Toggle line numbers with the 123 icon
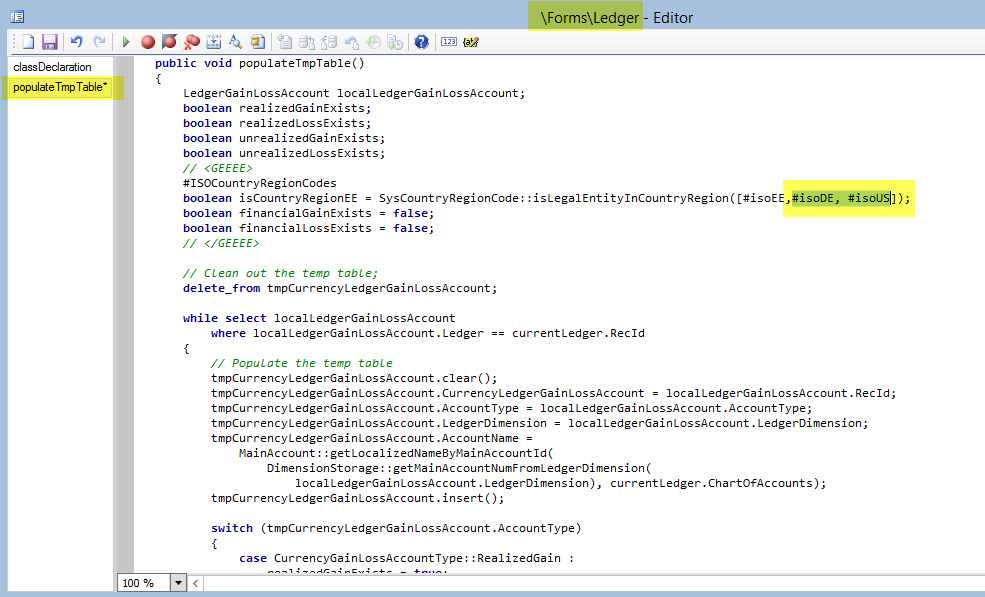 point(448,42)
